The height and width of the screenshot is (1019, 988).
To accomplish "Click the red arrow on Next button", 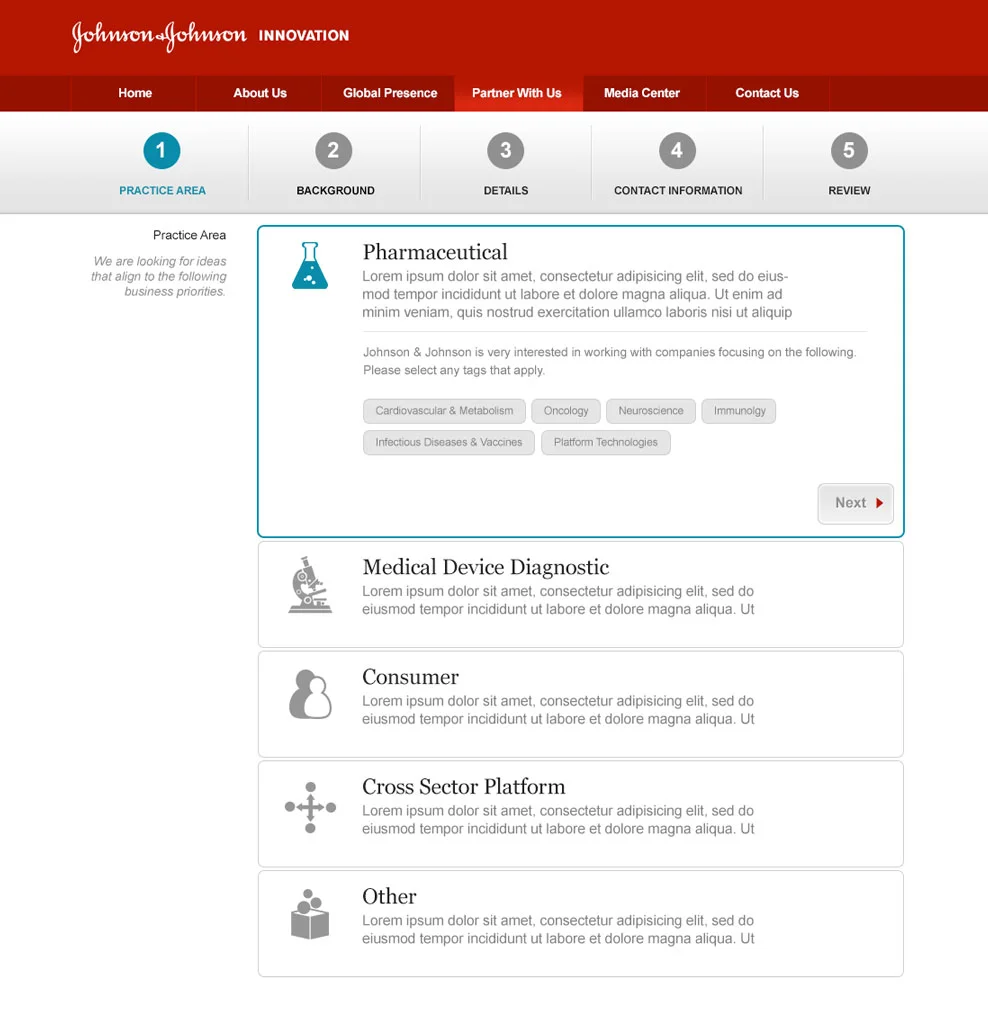I will (879, 503).
